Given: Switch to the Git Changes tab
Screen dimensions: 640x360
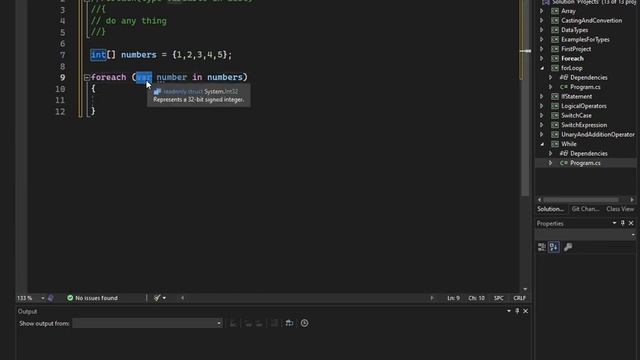Looking at the screenshot, I should [x=585, y=209].
